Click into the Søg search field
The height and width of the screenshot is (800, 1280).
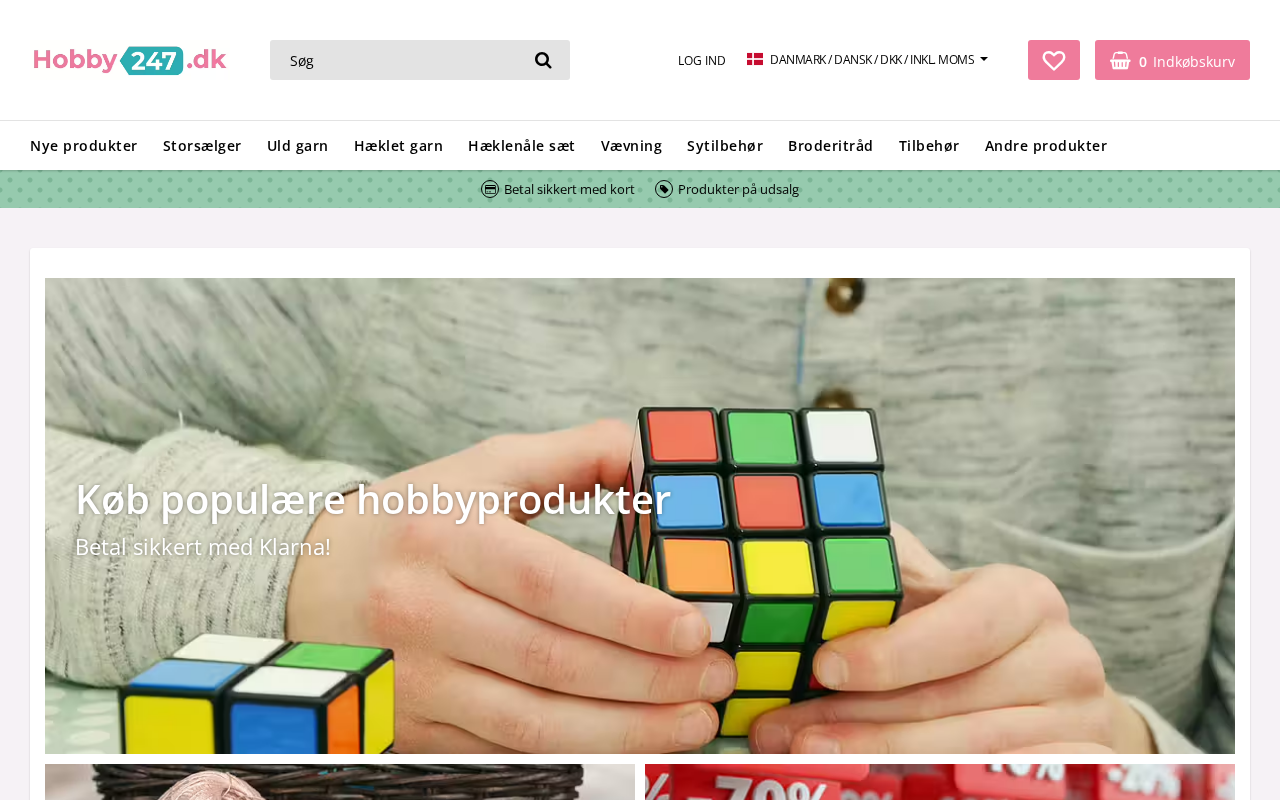(400, 60)
